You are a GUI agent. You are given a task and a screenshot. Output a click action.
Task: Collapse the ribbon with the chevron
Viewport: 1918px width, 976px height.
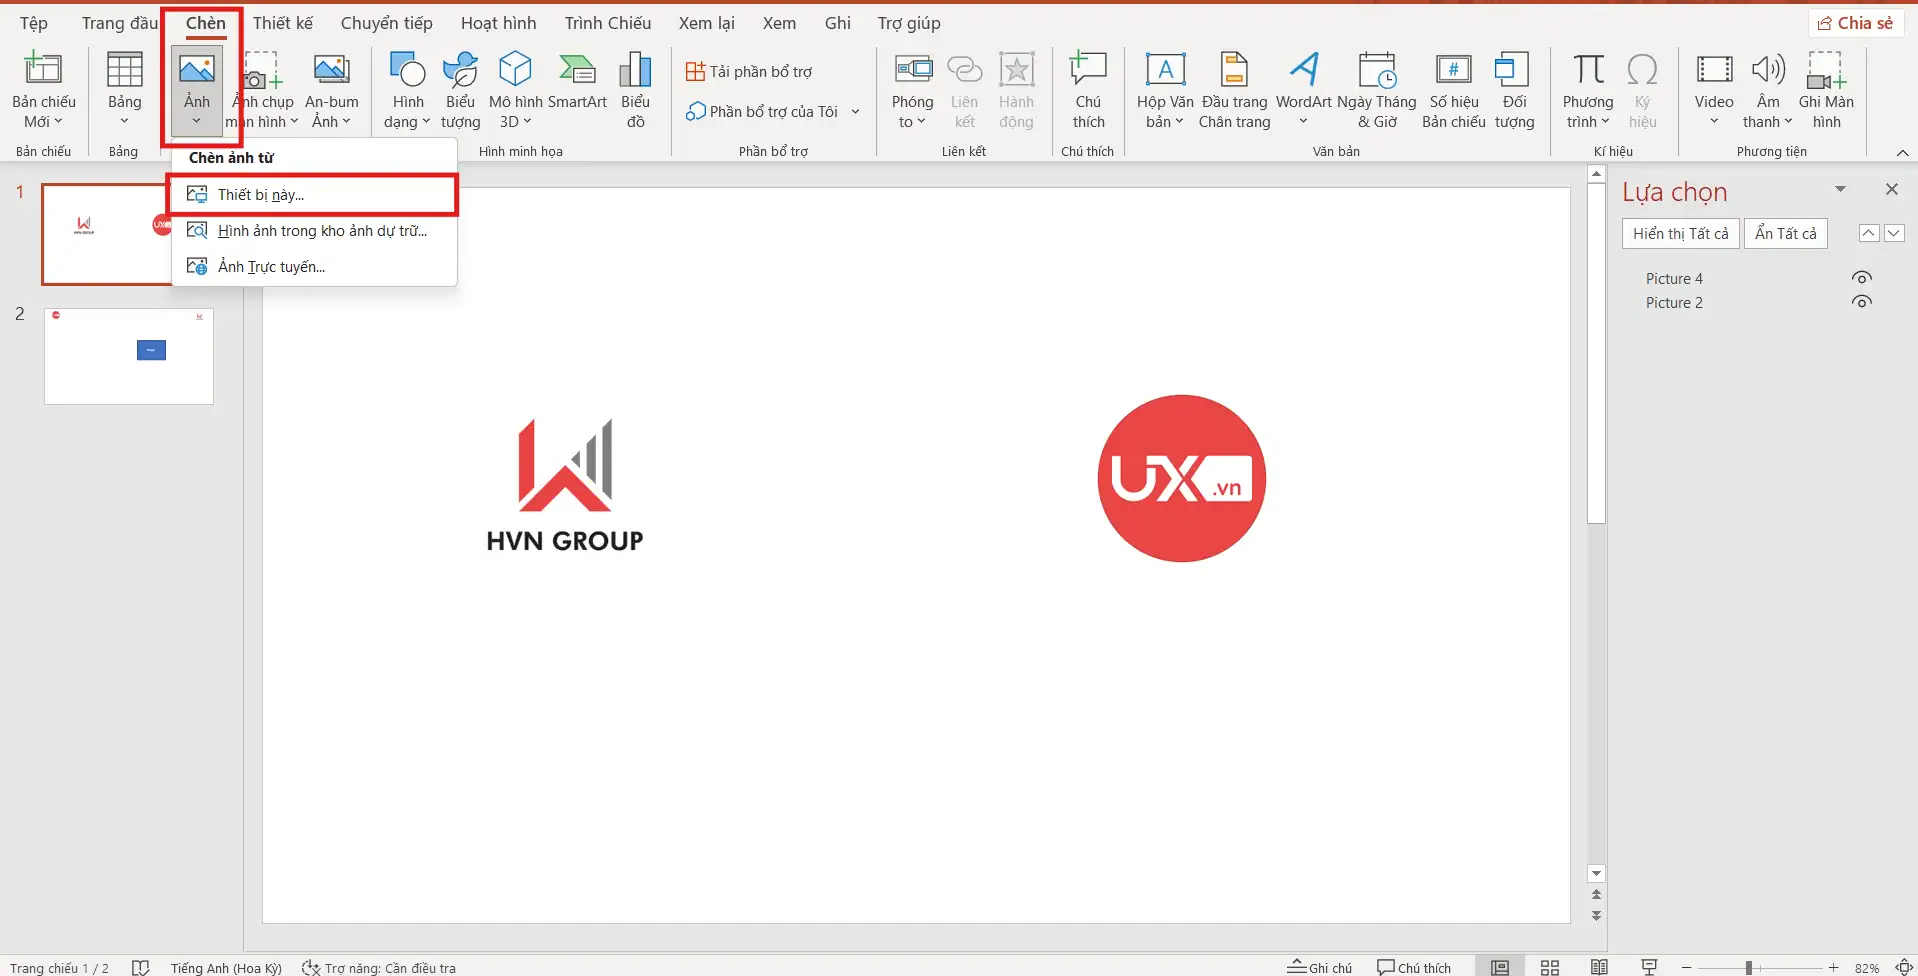[1902, 152]
